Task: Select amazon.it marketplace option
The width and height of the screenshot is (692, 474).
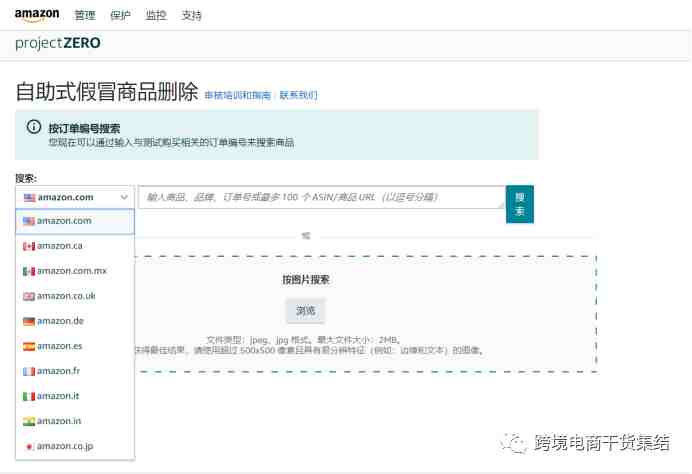Action: (75, 396)
